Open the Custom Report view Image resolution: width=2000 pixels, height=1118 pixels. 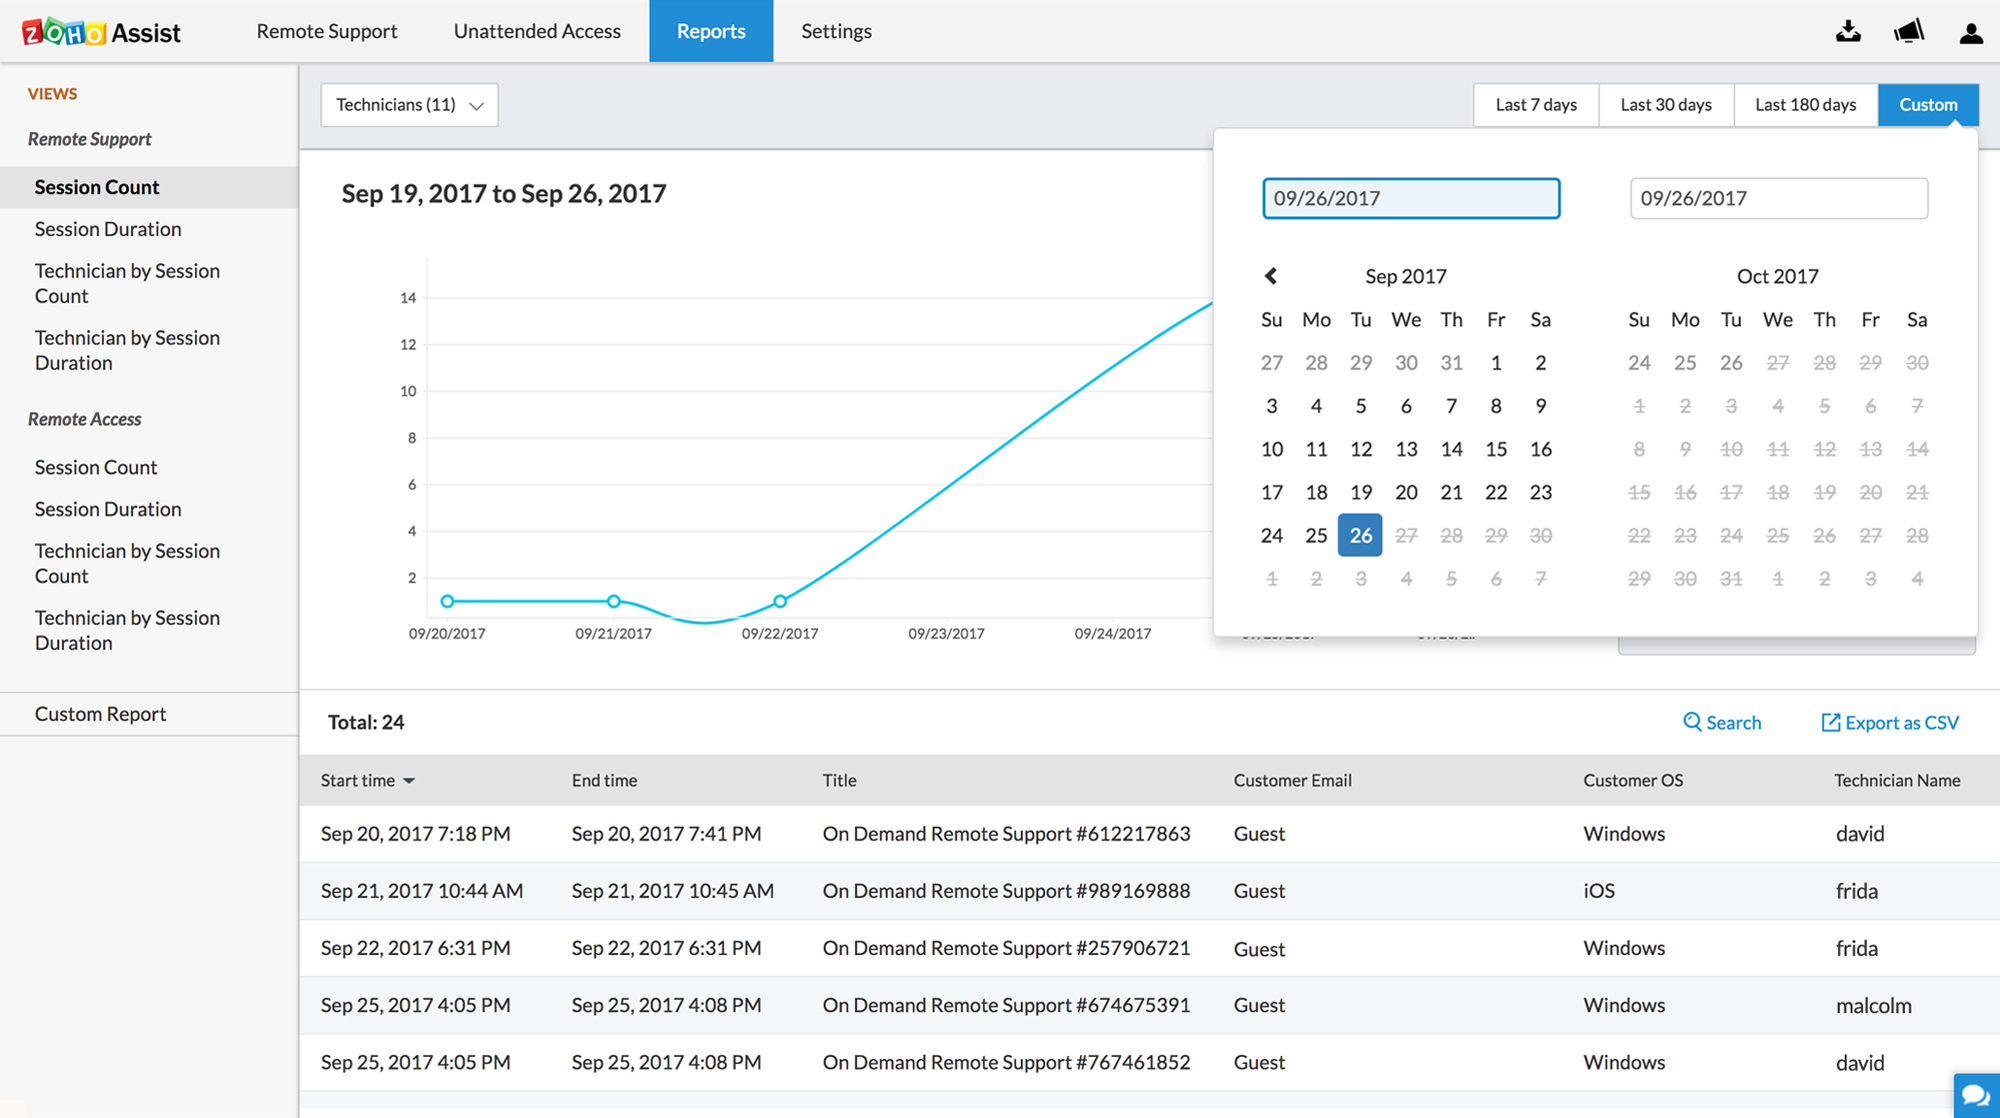[x=100, y=714]
